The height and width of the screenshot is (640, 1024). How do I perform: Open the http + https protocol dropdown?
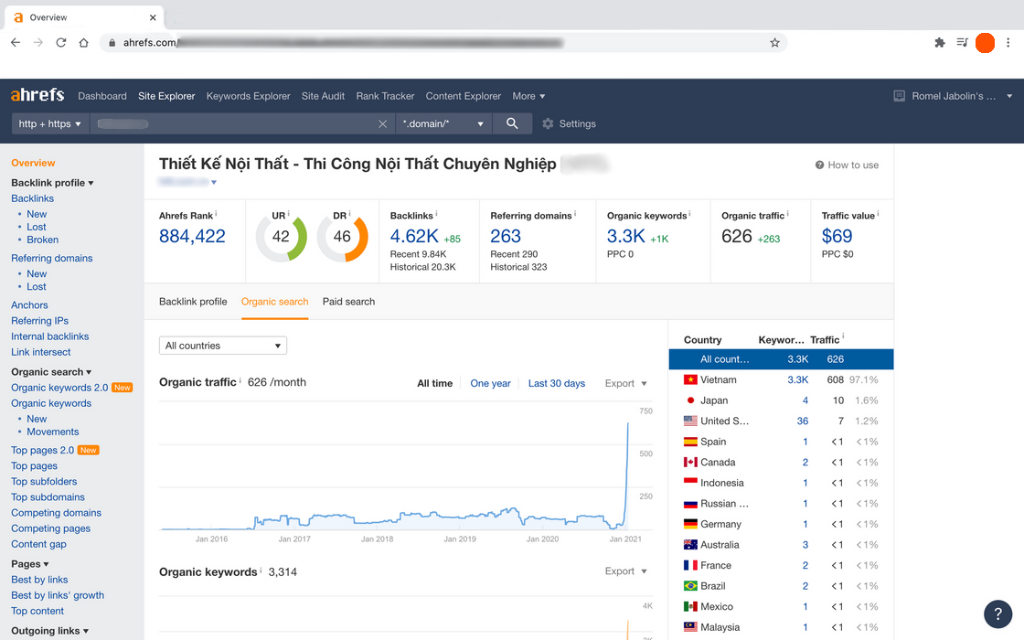(x=50, y=124)
